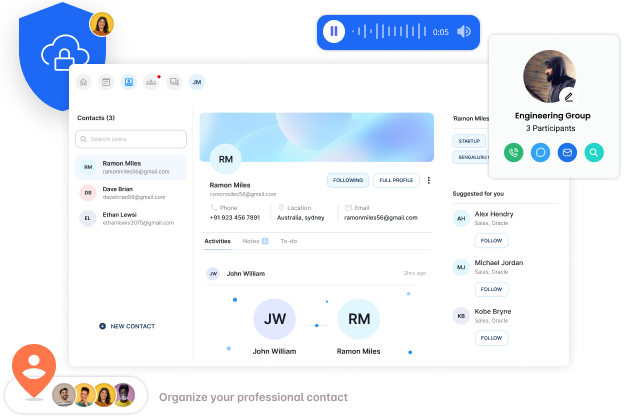Open the Contacts icon in top navigation
Image resolution: width=634 pixels, height=420 pixels.
(x=128, y=82)
